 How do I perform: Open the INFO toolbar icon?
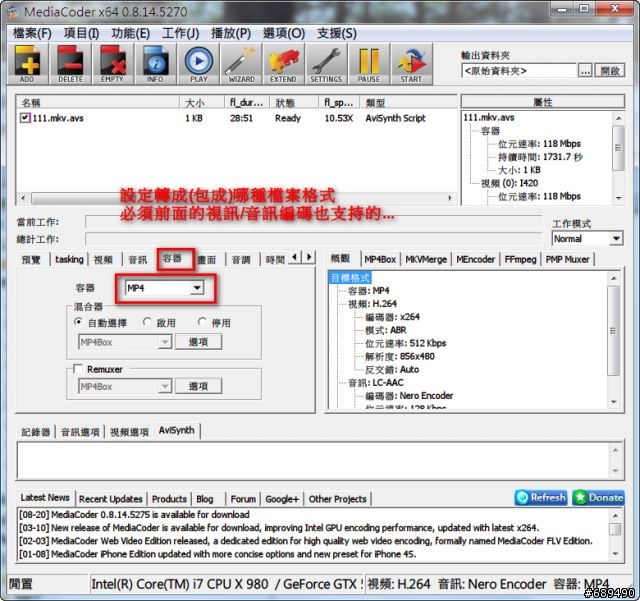156,64
